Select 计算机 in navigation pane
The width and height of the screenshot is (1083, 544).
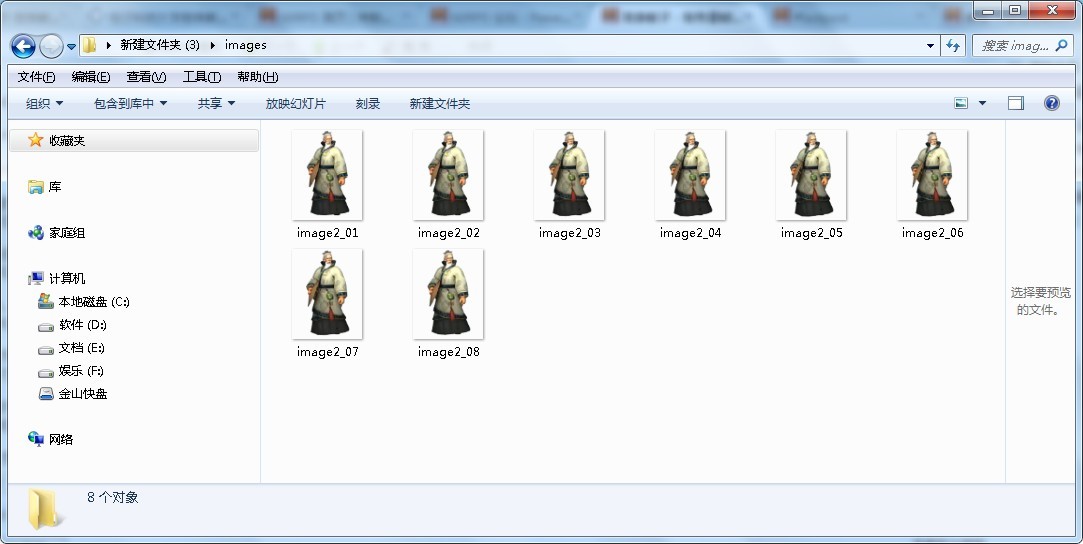pyautogui.click(x=67, y=279)
